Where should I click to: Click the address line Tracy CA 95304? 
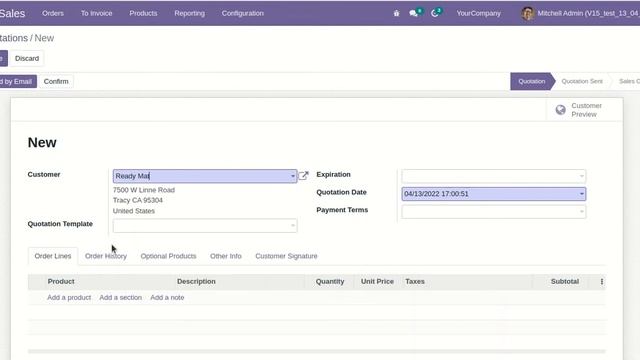click(138, 200)
